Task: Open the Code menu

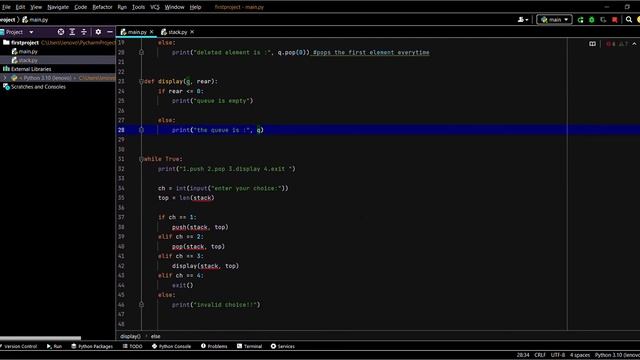Action: point(80,7)
